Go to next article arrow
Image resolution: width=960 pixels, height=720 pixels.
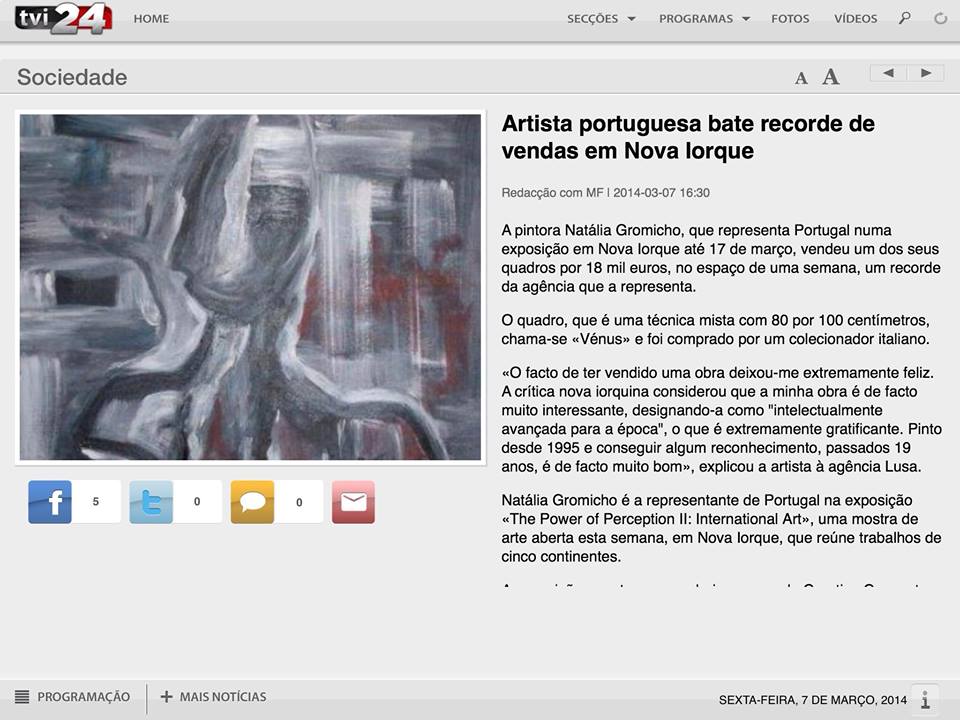coord(925,73)
